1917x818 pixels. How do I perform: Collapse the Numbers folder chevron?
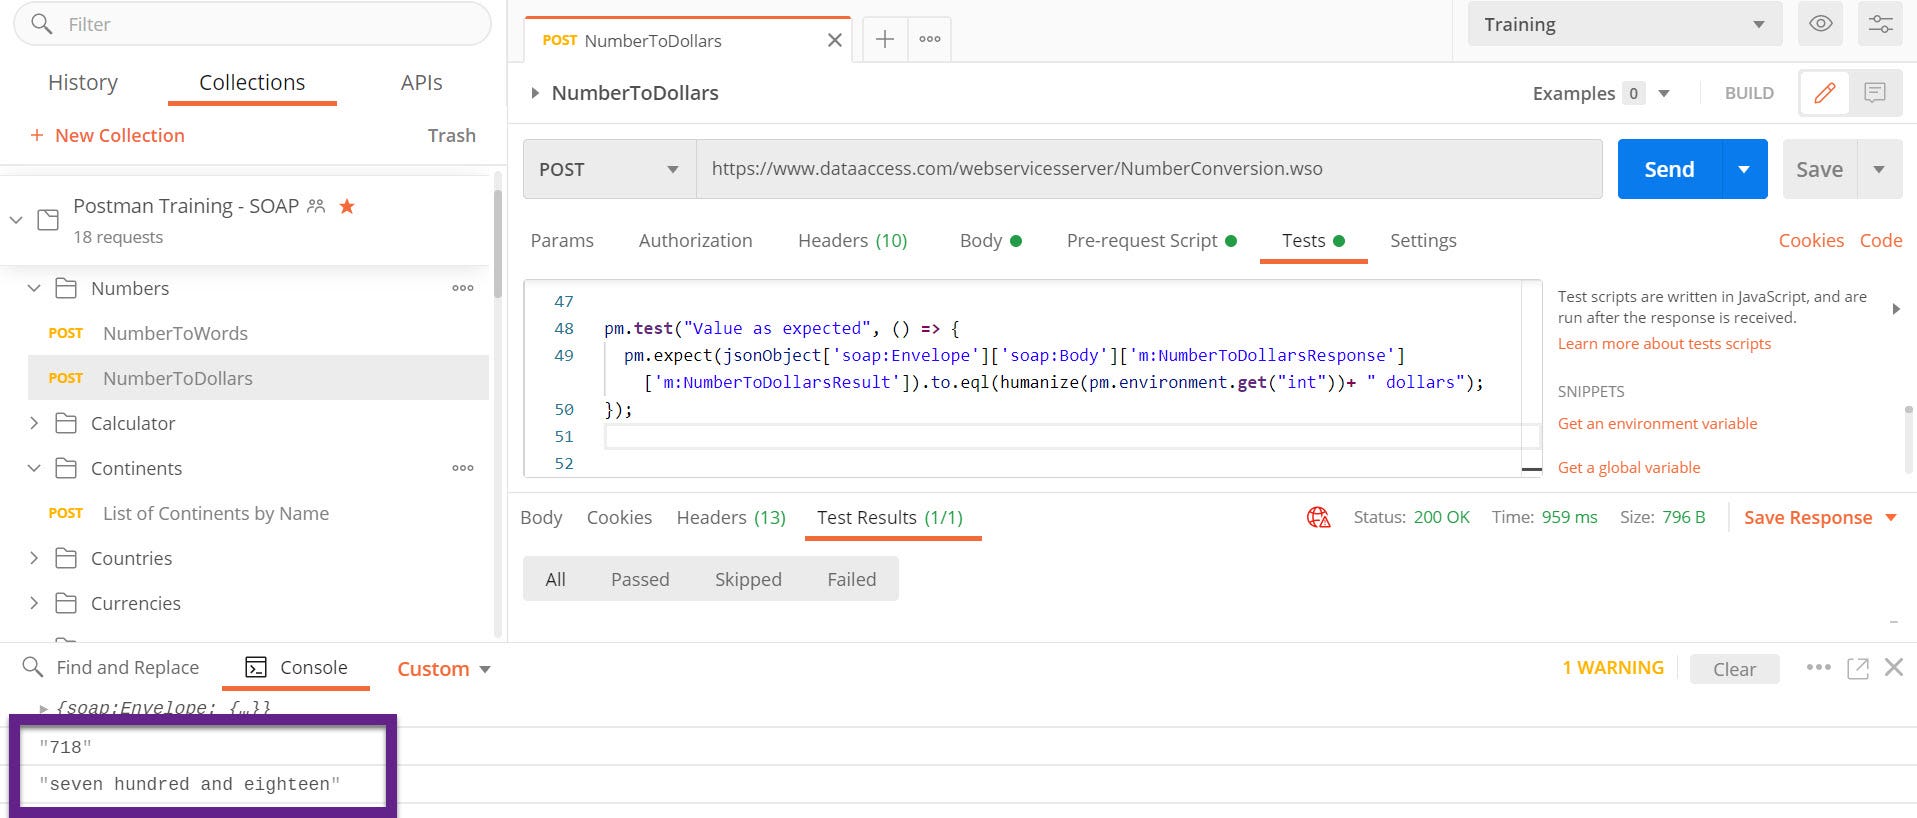(x=34, y=288)
